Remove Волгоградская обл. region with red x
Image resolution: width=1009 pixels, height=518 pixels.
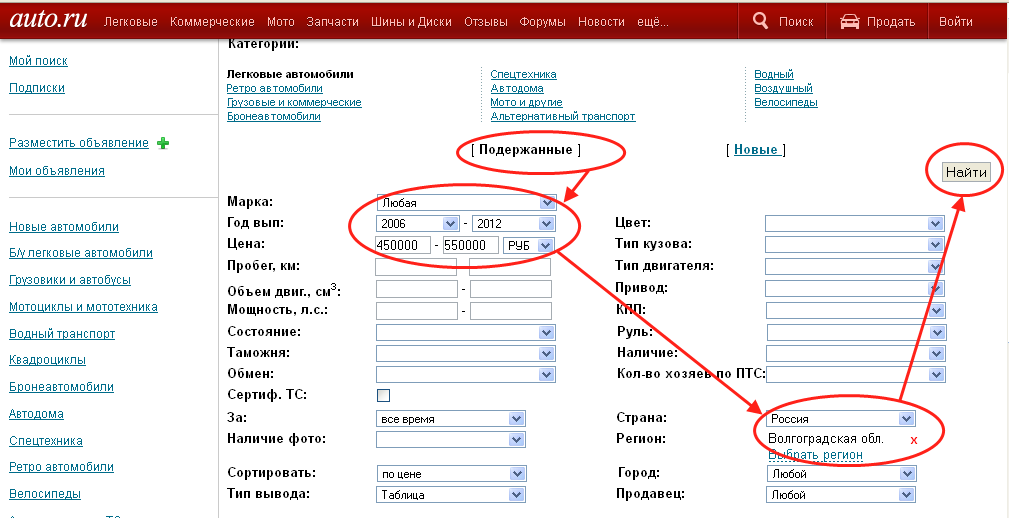(x=913, y=440)
